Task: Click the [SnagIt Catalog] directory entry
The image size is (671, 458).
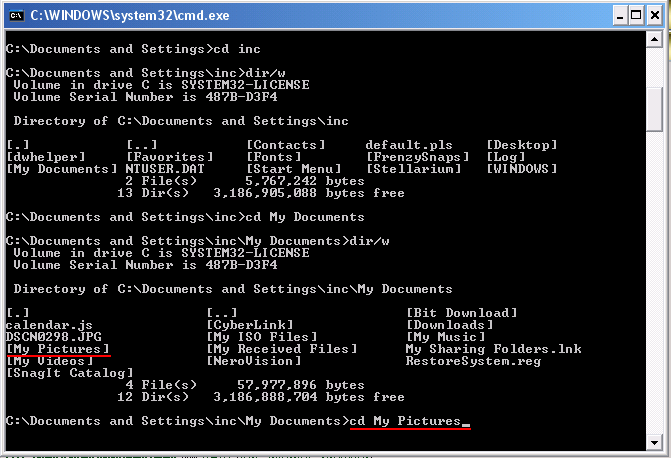Action: [70, 373]
